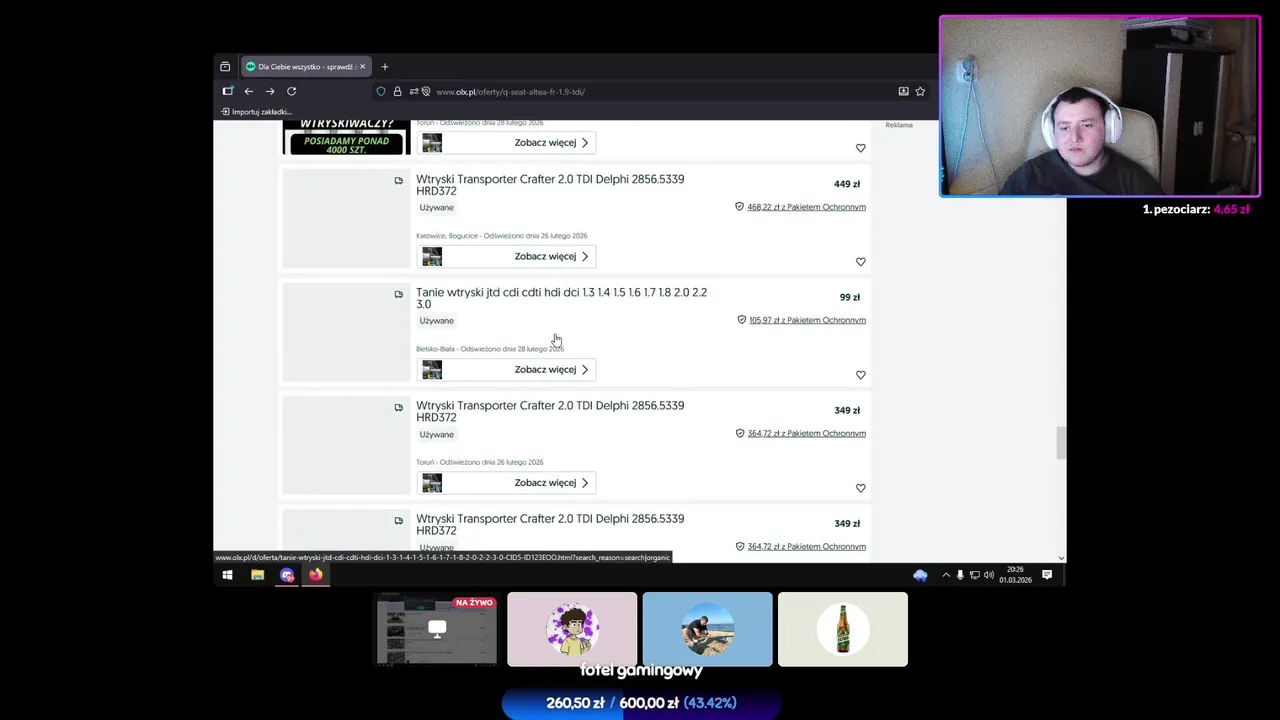Open site permissions icon in address bar
This screenshot has height=720, width=1280.
point(414,91)
